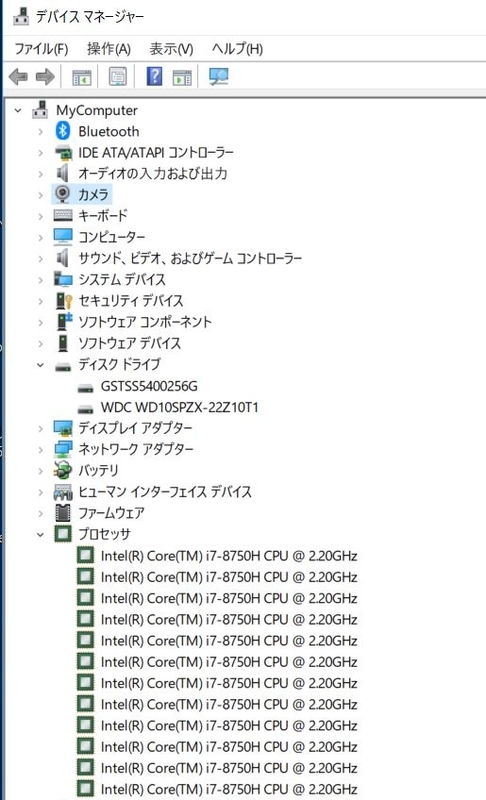Click the IDE ATA/ATAPI コントローラー icon
Viewport: 486px width, 800px height.
click(x=63, y=153)
